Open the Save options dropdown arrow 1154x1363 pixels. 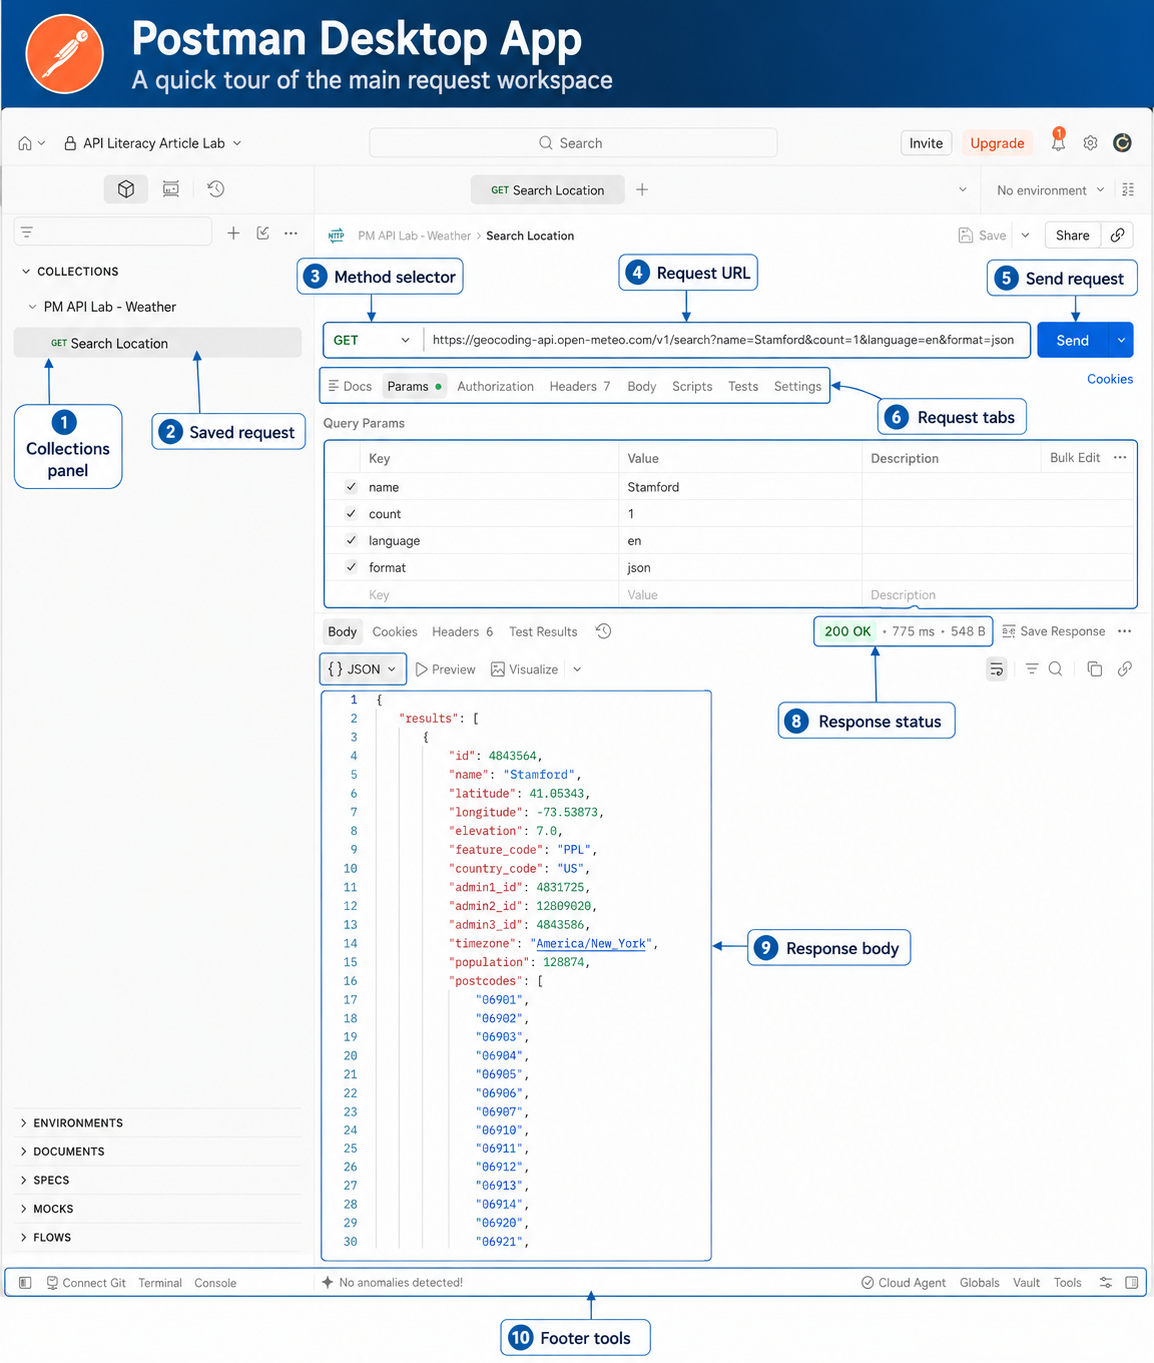point(1025,235)
